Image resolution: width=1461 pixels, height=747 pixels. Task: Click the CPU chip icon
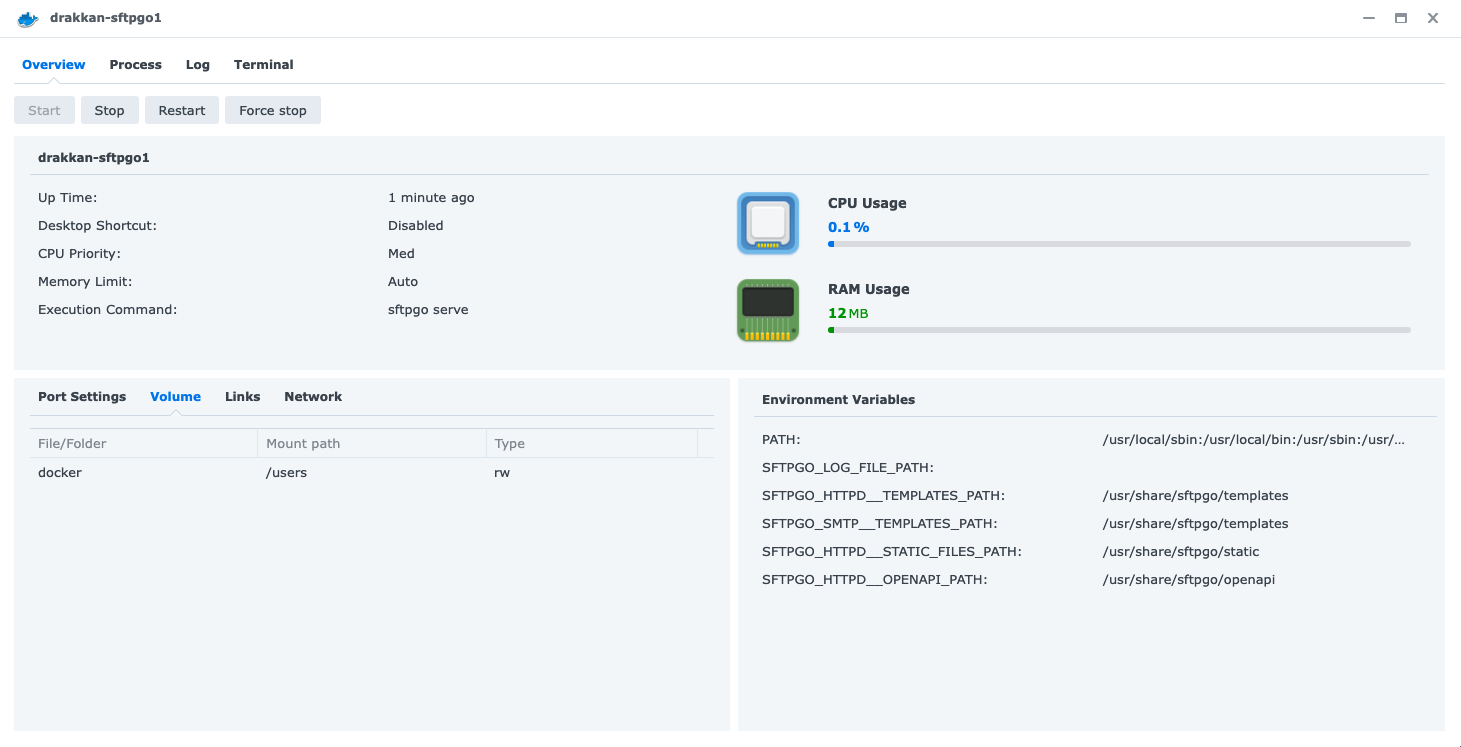pyautogui.click(x=768, y=223)
